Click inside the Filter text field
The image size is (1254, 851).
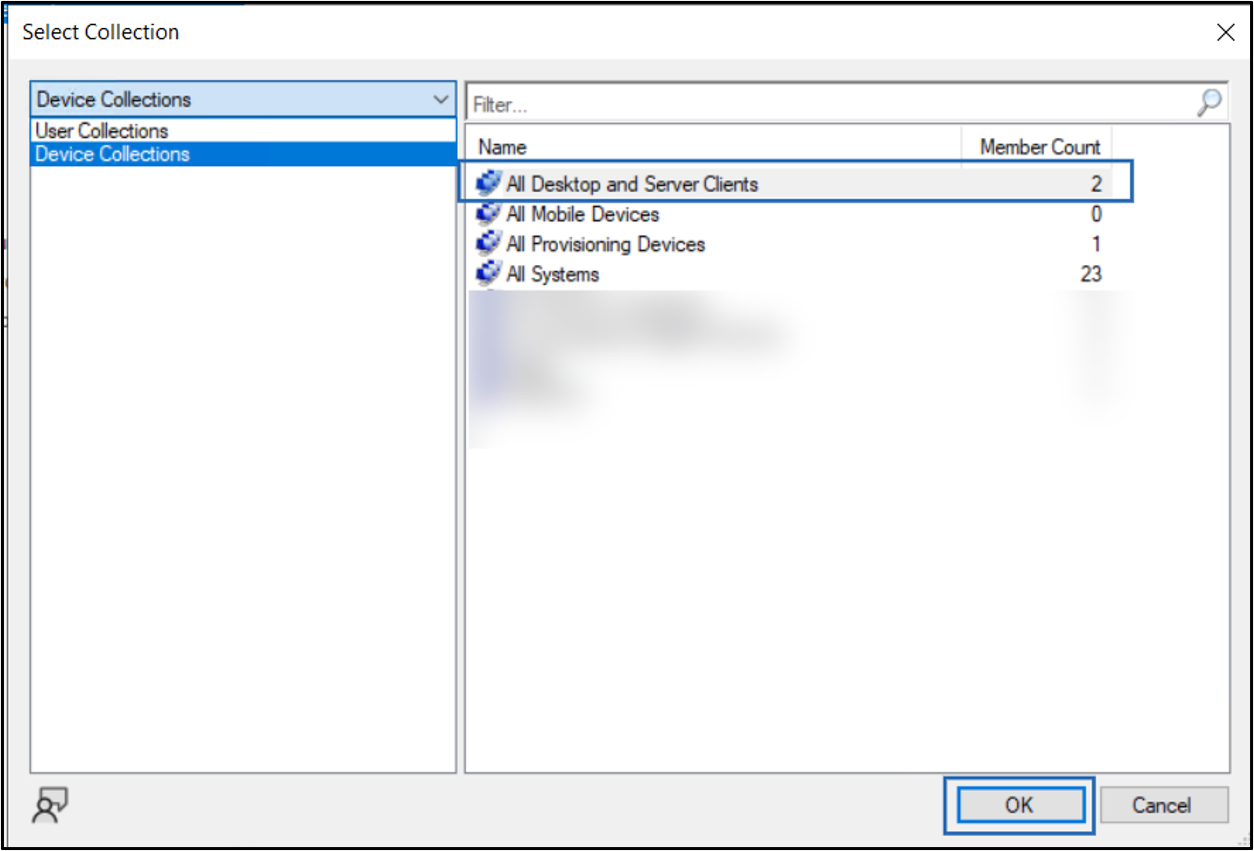coord(832,104)
